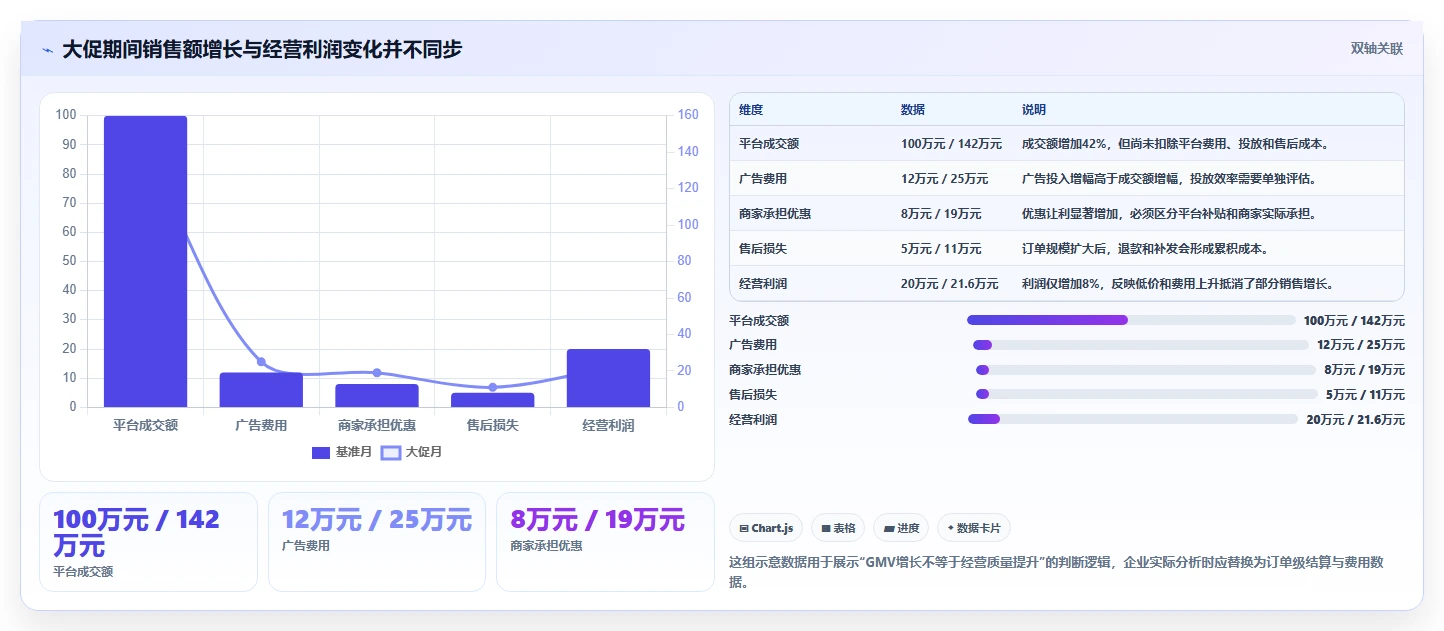Open the 平台成交额 data card
The height and width of the screenshot is (631, 1444).
coord(148,542)
